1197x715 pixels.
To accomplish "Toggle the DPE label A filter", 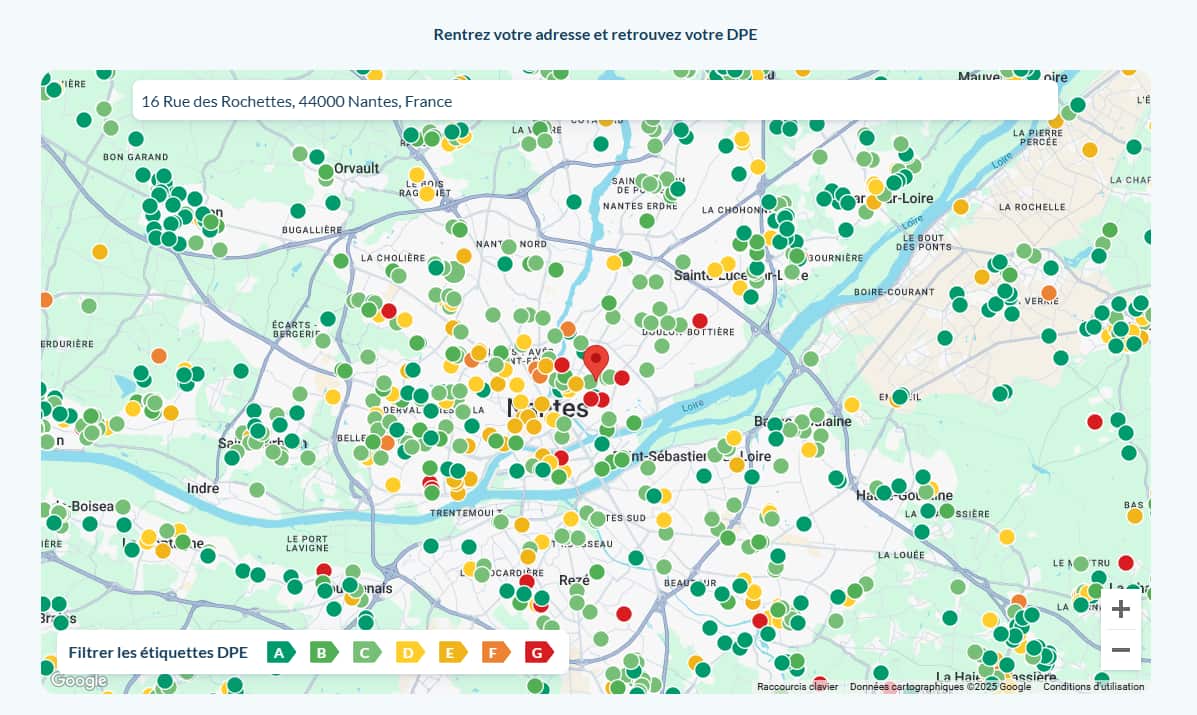I will [x=281, y=652].
